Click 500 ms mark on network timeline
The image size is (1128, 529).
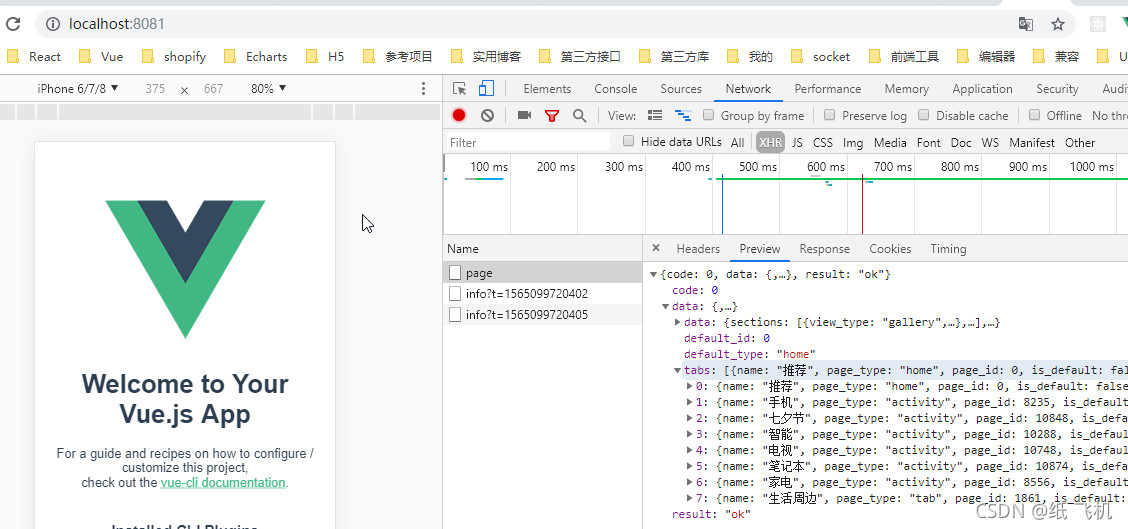coord(758,166)
